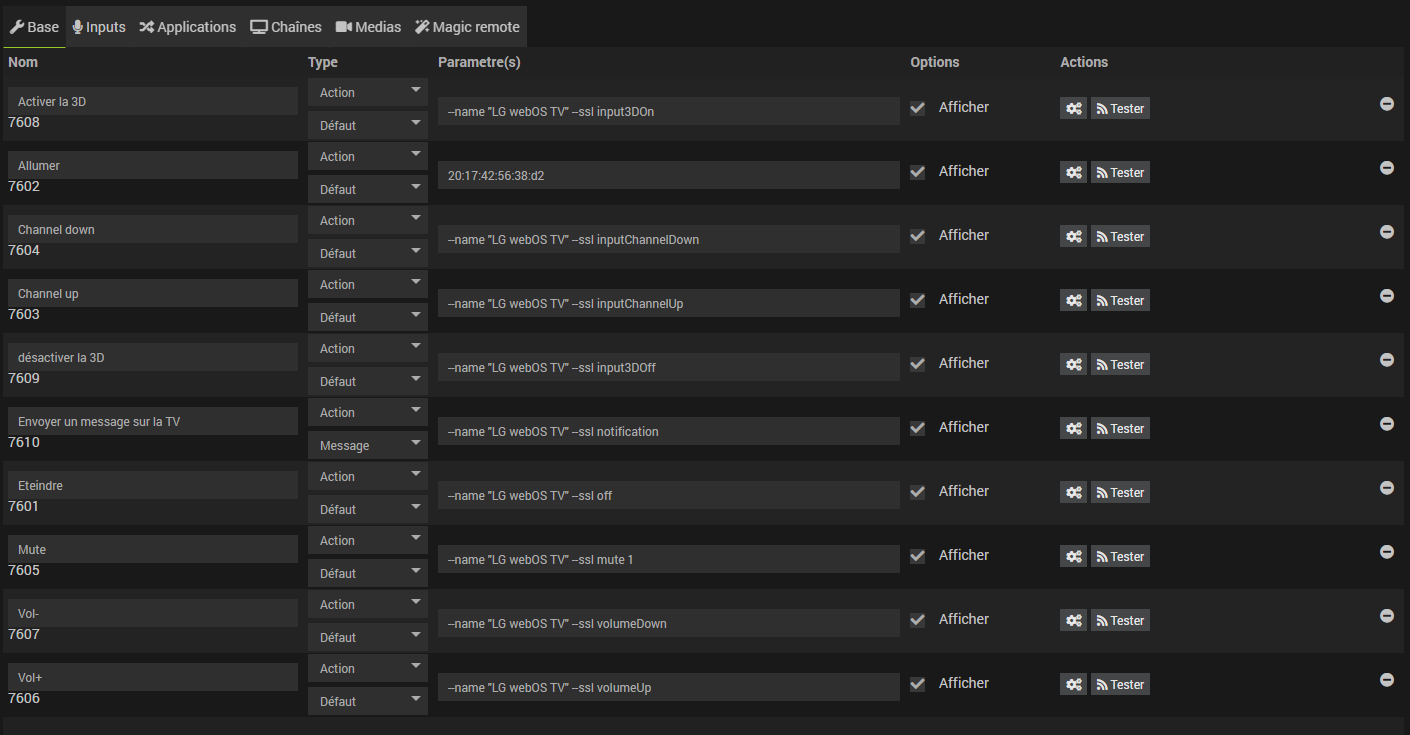The image size is (1410, 735).
Task: Open advanced settings gear for Allumer command
Action: (1073, 173)
